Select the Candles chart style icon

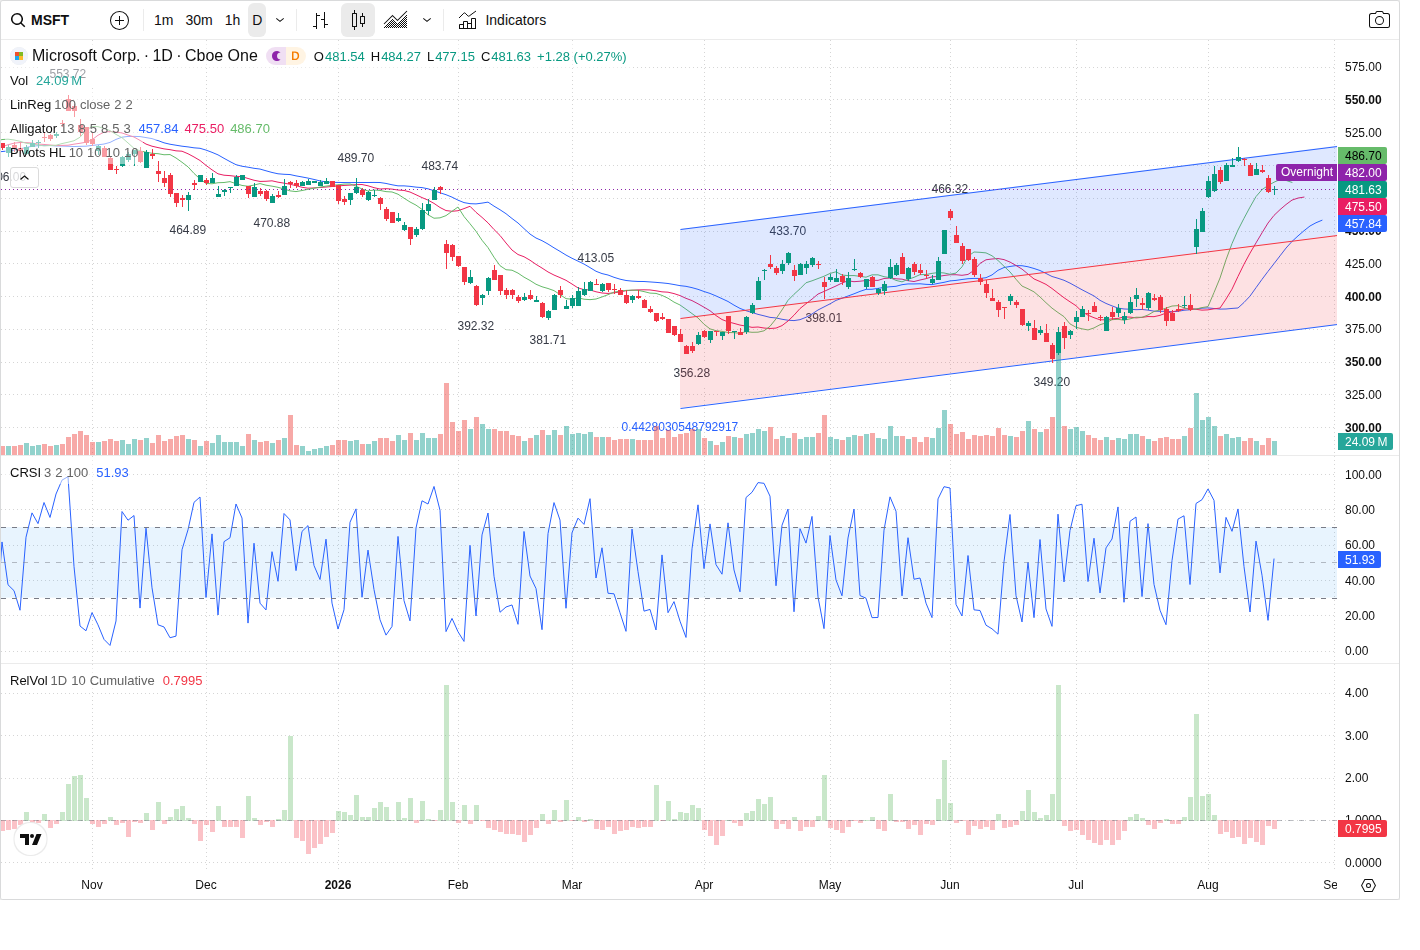click(358, 20)
